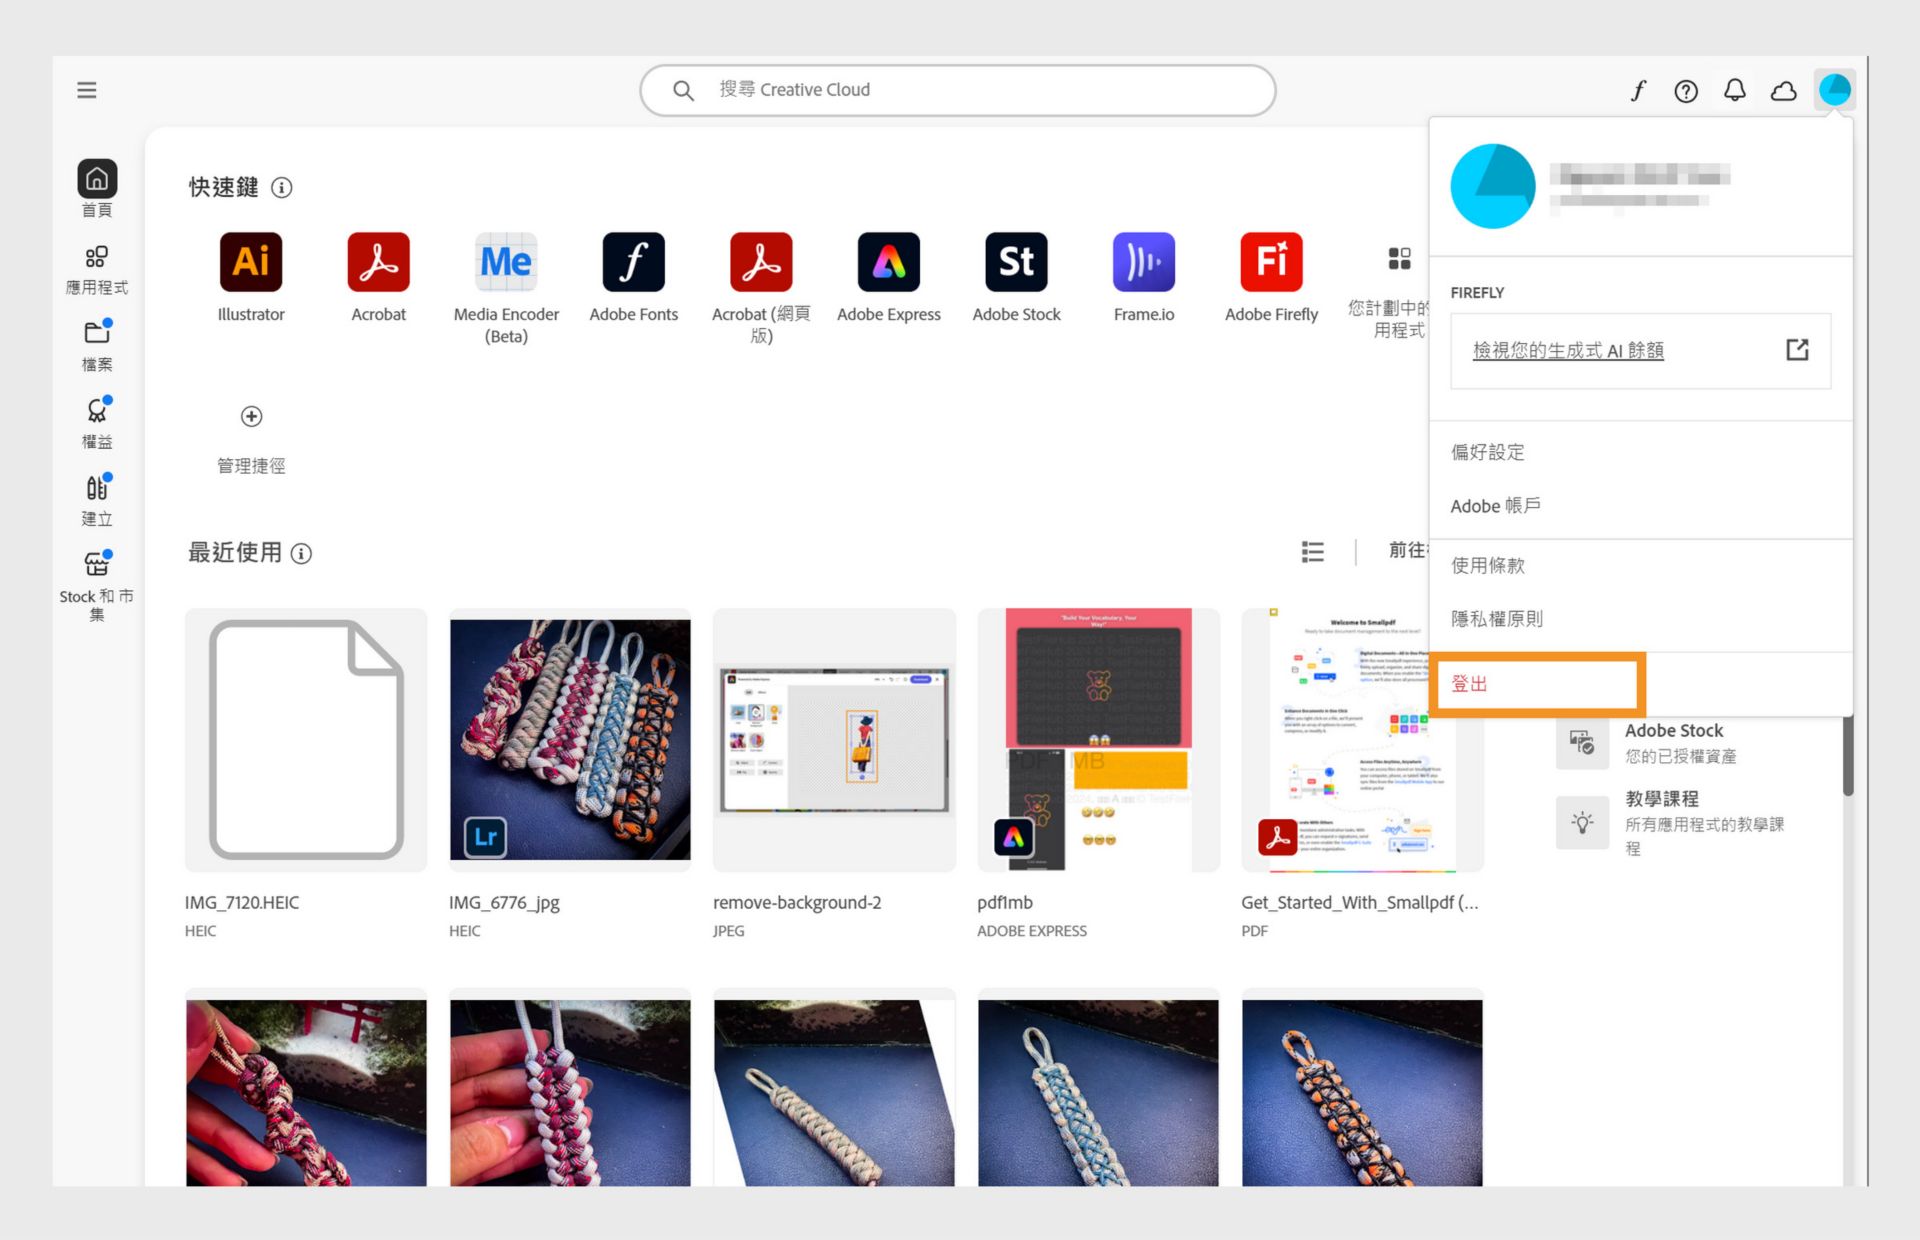The height and width of the screenshot is (1240, 1920).
Task: Switch recent files to list view
Action: 1312,551
